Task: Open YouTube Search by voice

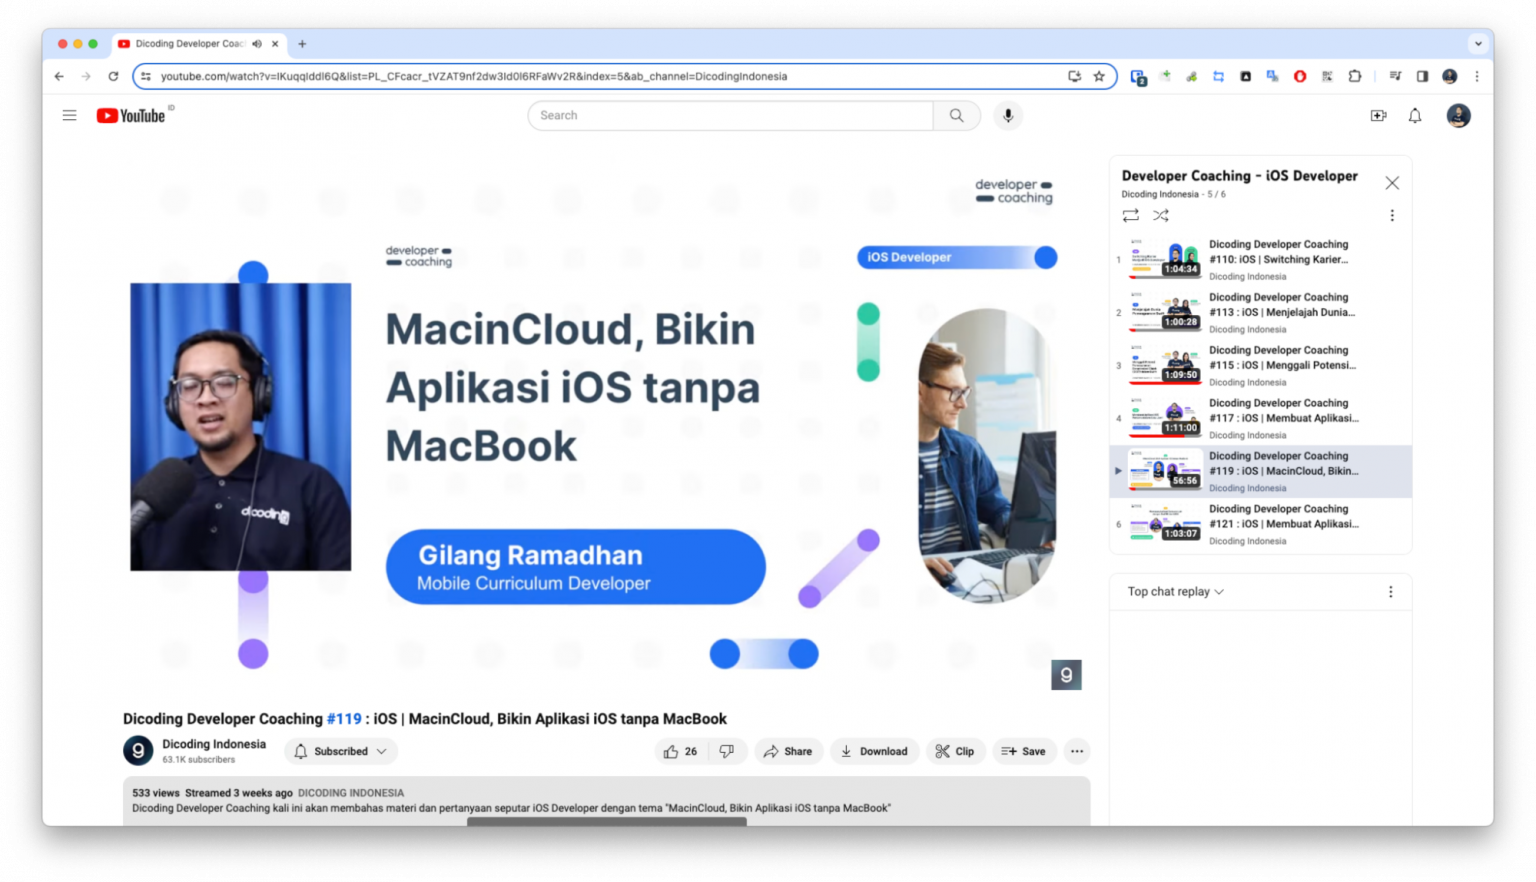Action: (1007, 115)
